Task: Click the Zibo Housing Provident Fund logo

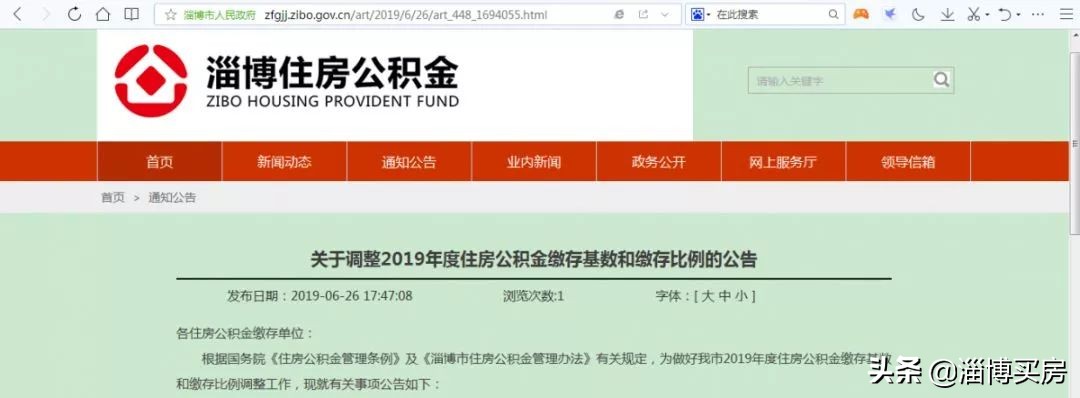Action: pos(287,81)
